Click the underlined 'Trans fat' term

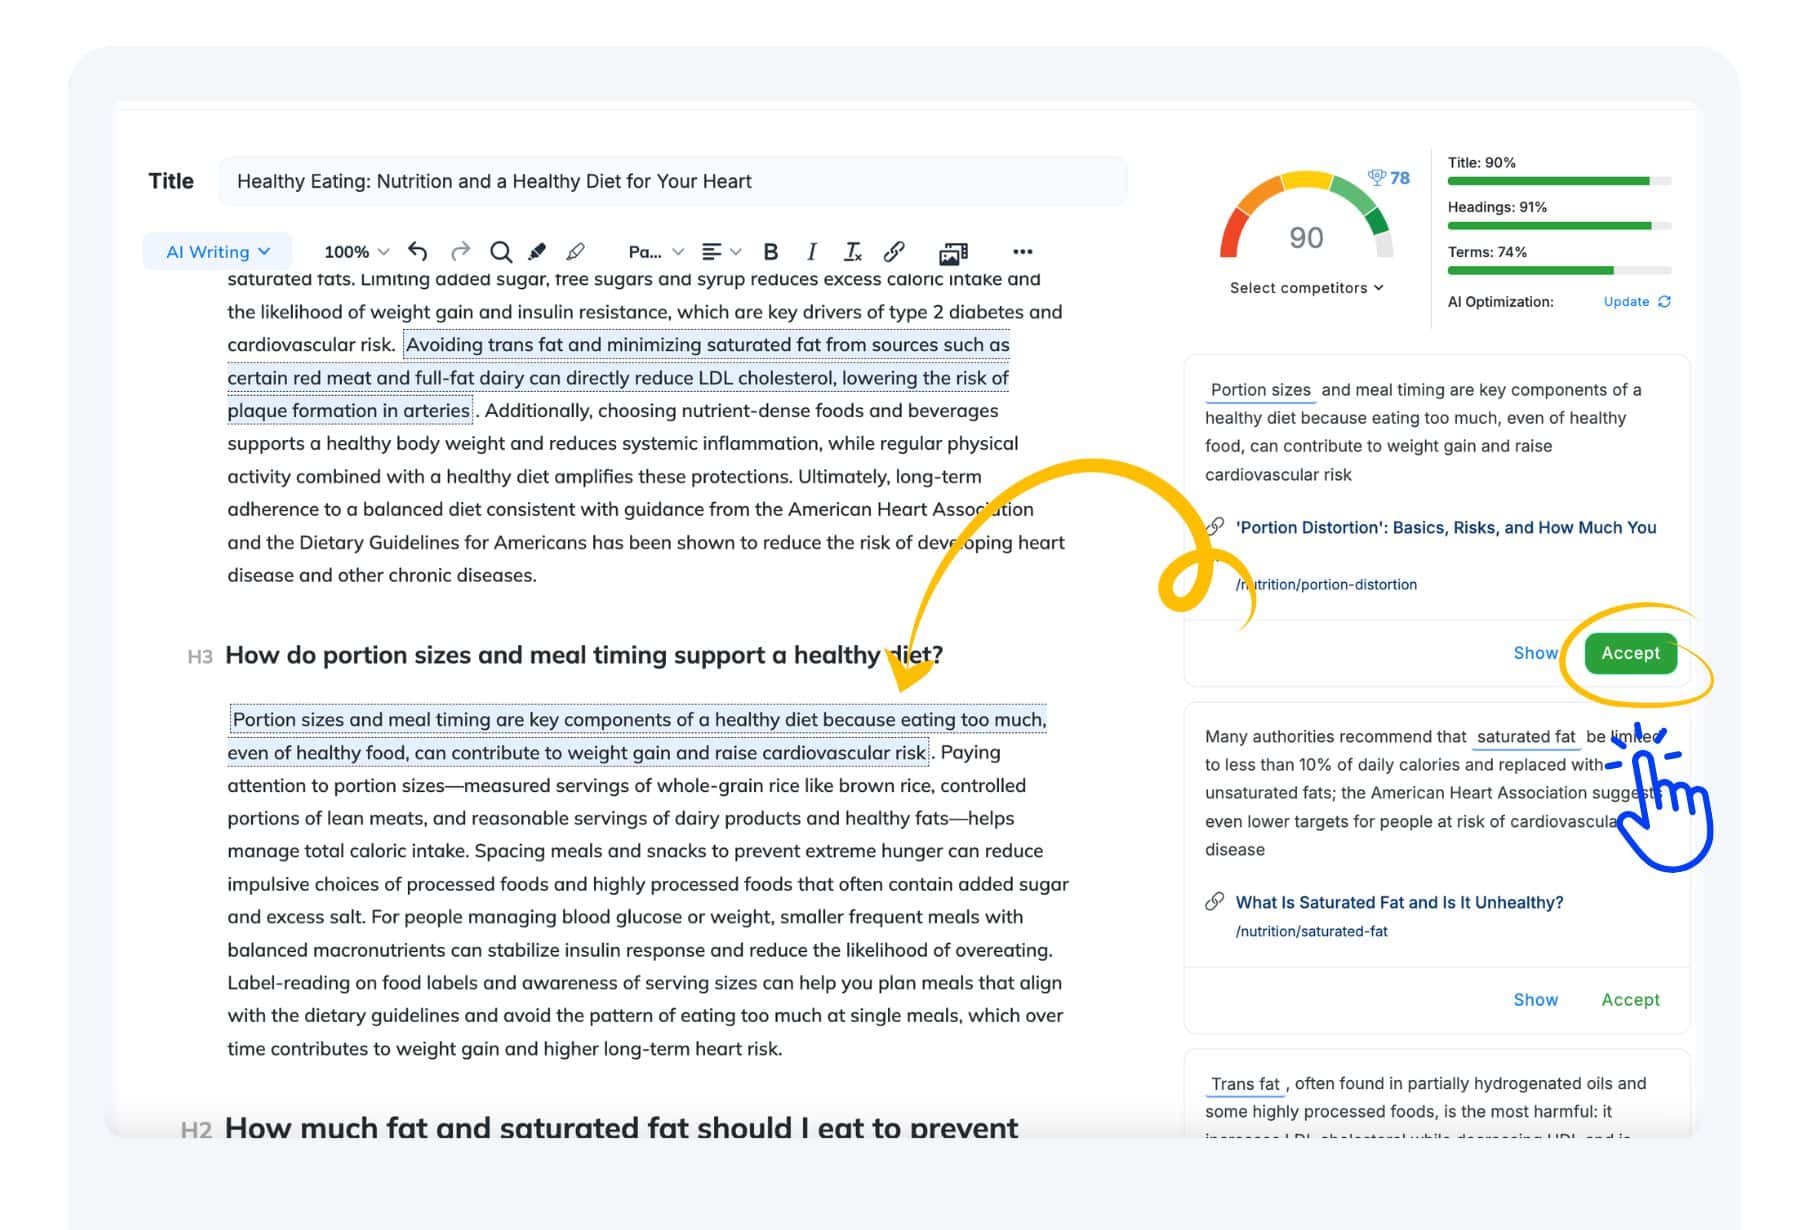point(1245,1084)
